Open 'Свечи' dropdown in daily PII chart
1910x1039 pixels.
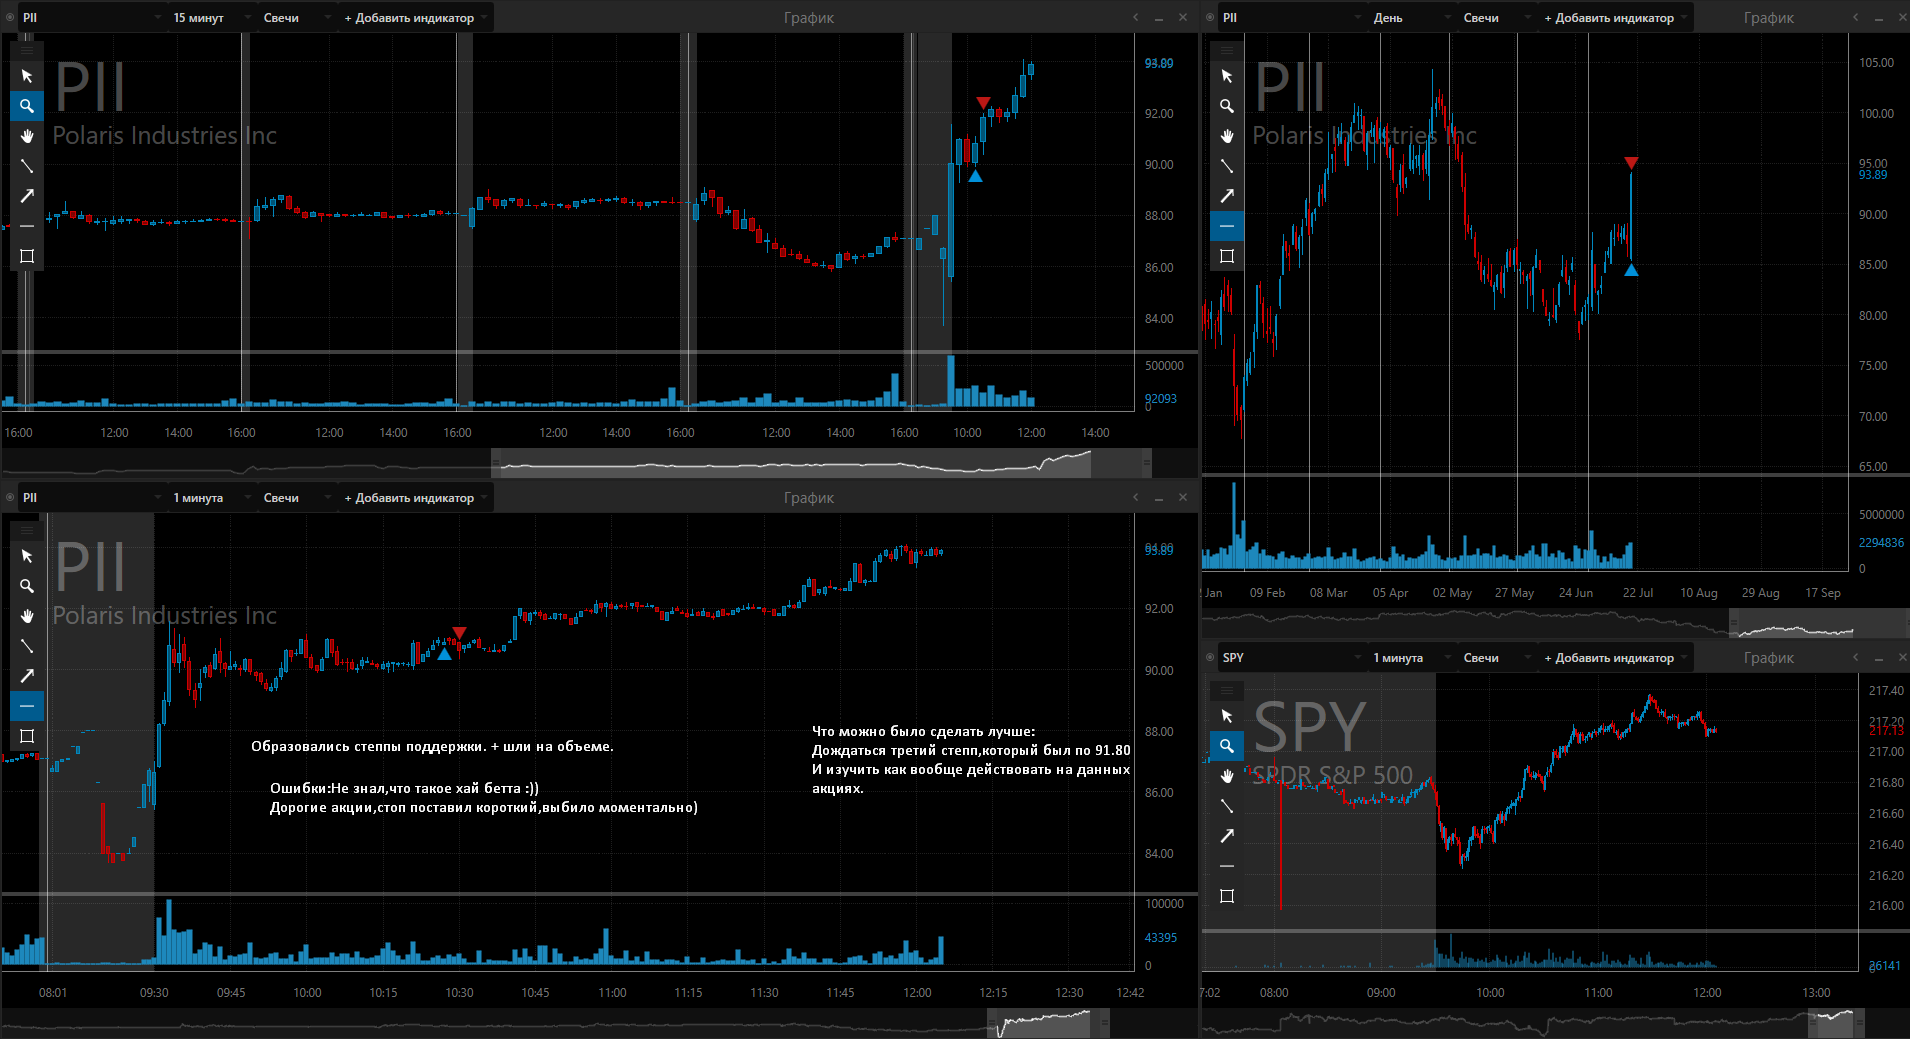[1496, 17]
